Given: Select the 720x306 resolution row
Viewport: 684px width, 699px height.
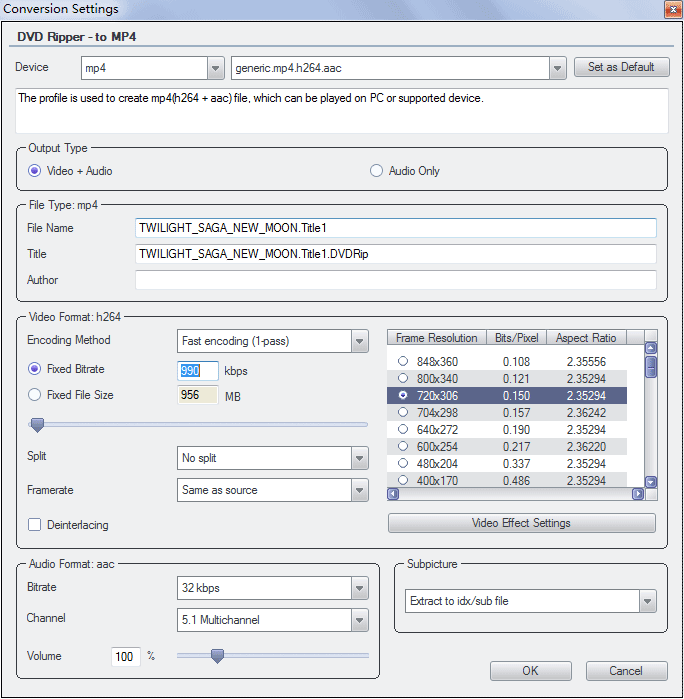Looking at the screenshot, I should pyautogui.click(x=507, y=395).
